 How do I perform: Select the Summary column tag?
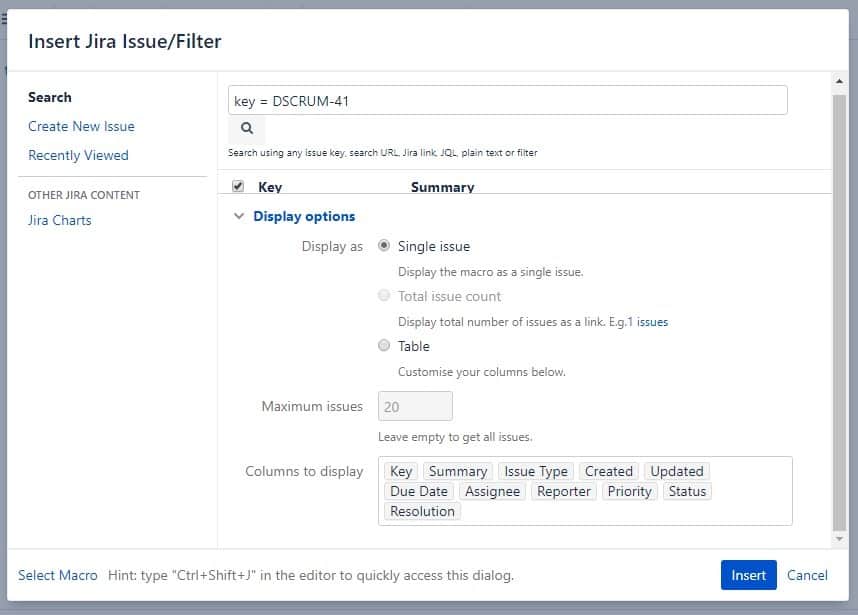pos(458,471)
